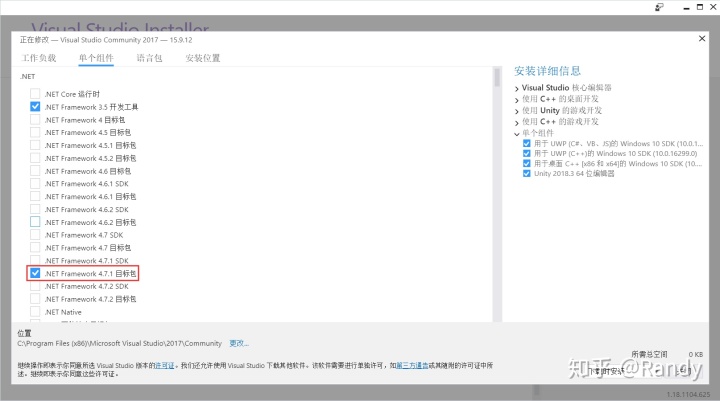Click the 更改... location link
This screenshot has width=720, height=401.
[x=239, y=343]
